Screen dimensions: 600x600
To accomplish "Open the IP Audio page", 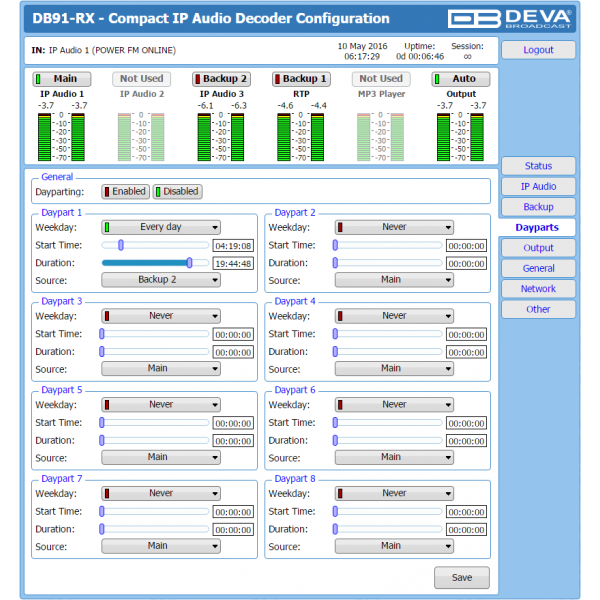I will [538, 186].
